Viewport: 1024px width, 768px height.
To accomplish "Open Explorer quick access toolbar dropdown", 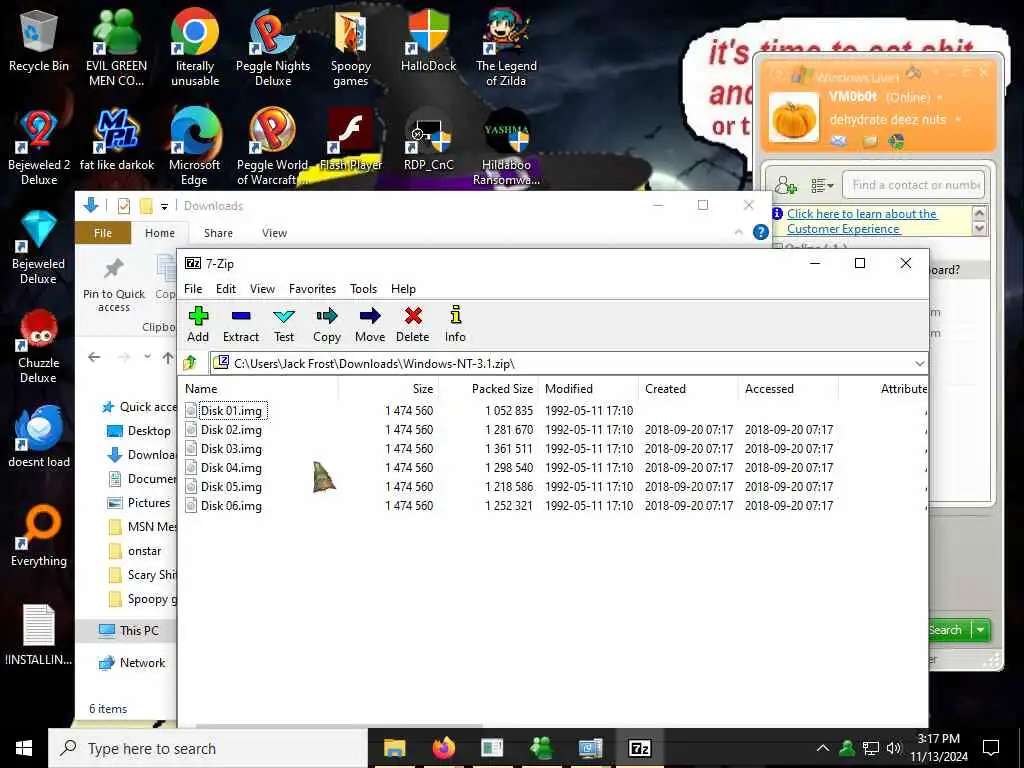I will [x=165, y=206].
